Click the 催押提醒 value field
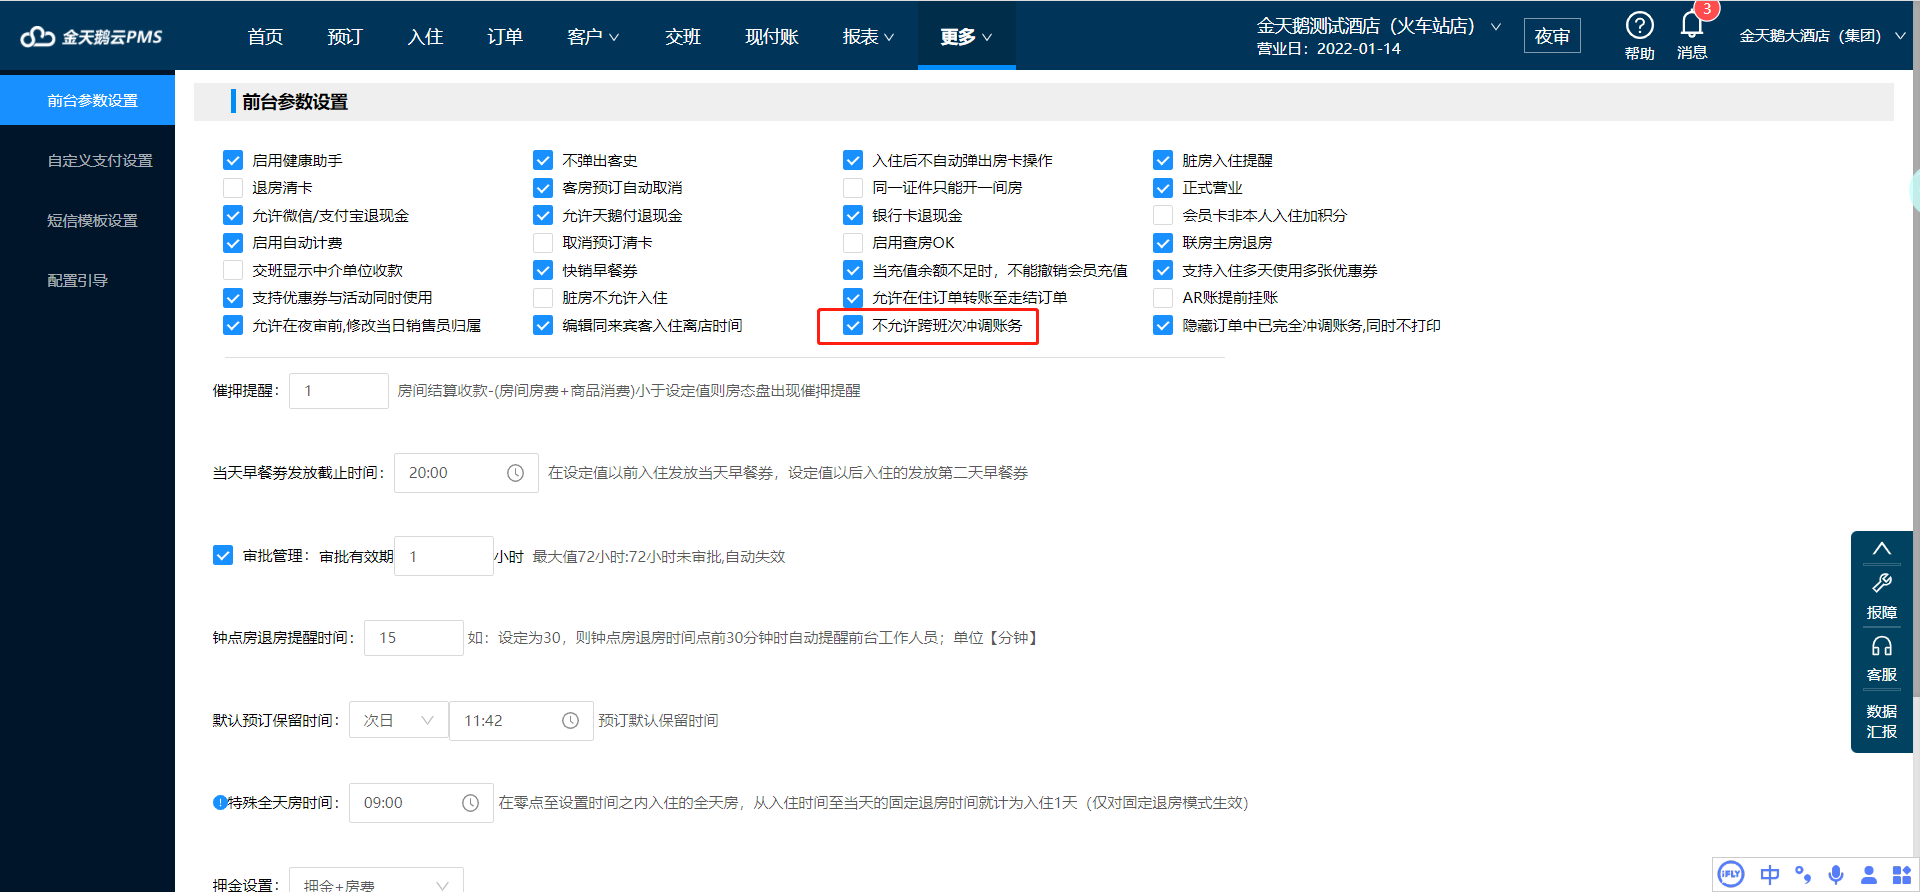The height and width of the screenshot is (892, 1920). [339, 391]
